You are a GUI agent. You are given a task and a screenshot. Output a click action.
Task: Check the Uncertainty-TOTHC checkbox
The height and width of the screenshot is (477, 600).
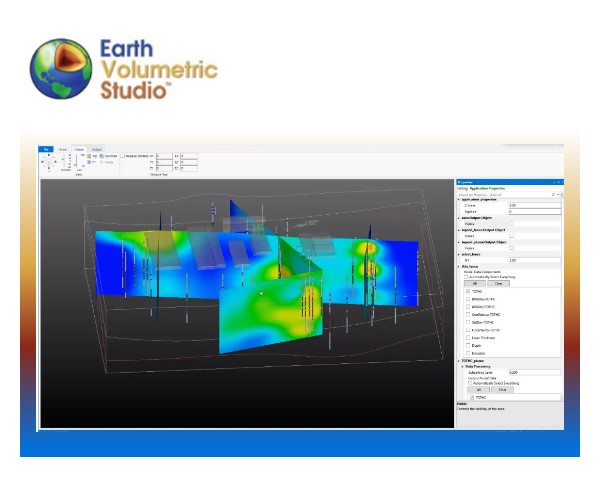coord(468,330)
